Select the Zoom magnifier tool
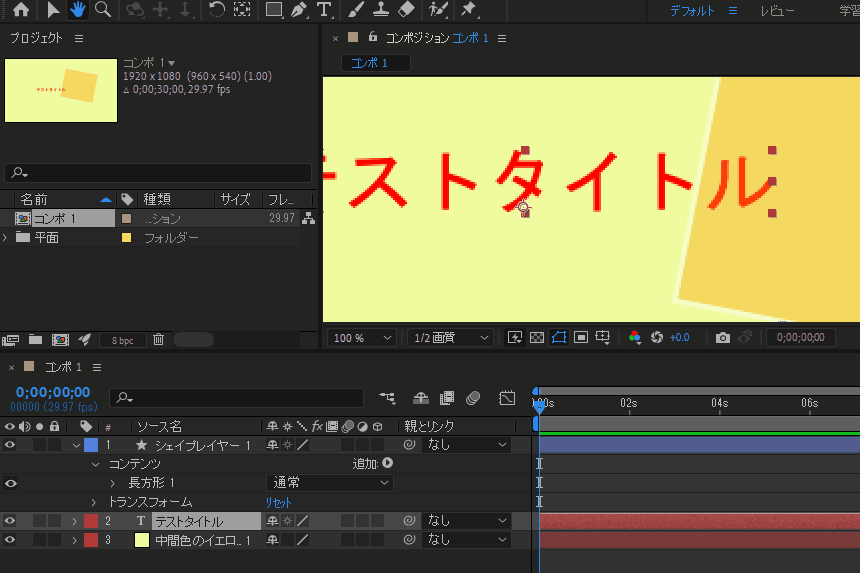The height and width of the screenshot is (573, 860). tap(103, 9)
